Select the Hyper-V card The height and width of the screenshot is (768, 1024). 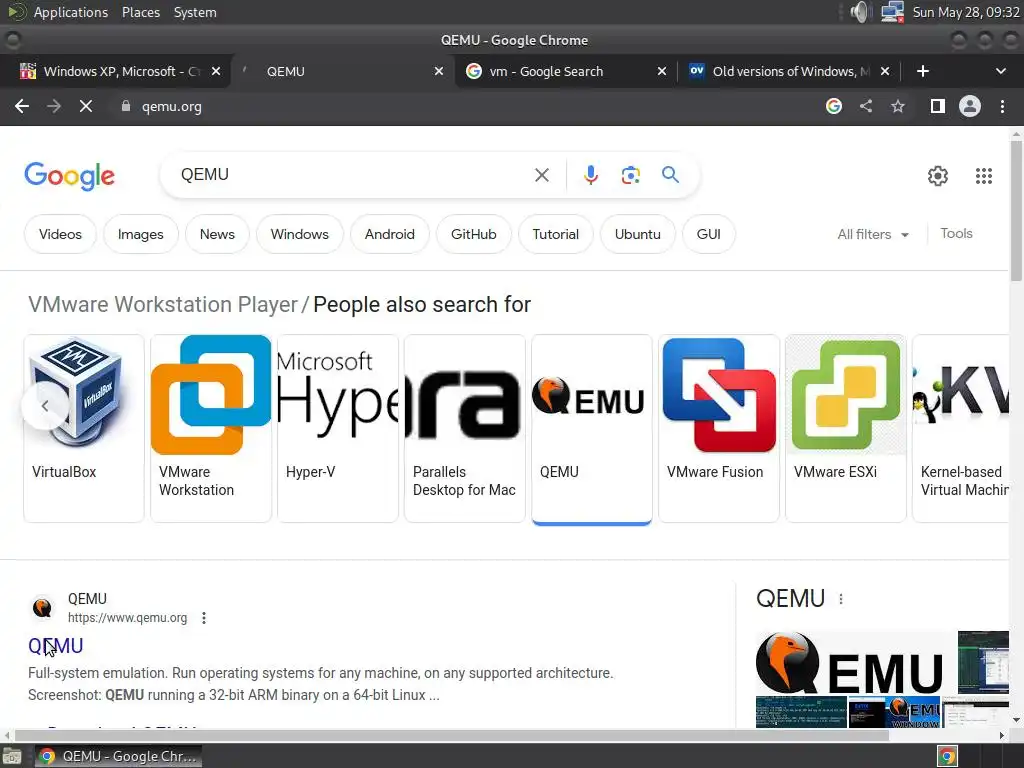338,428
